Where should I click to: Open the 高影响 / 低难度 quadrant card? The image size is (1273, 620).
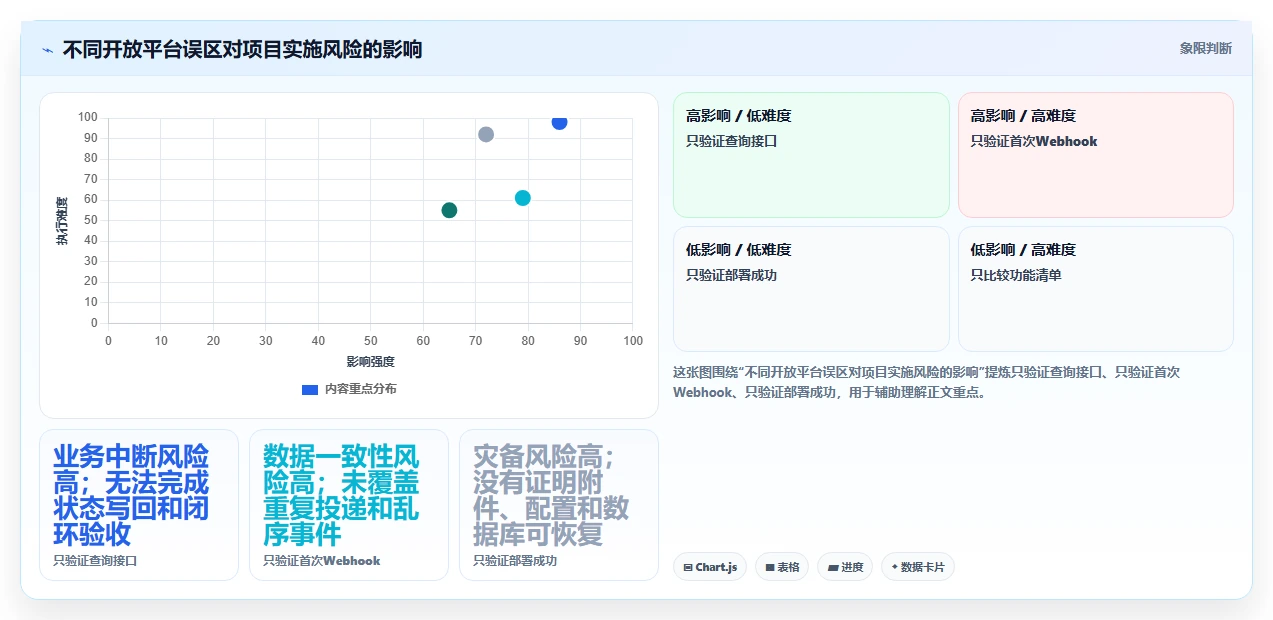coord(811,155)
